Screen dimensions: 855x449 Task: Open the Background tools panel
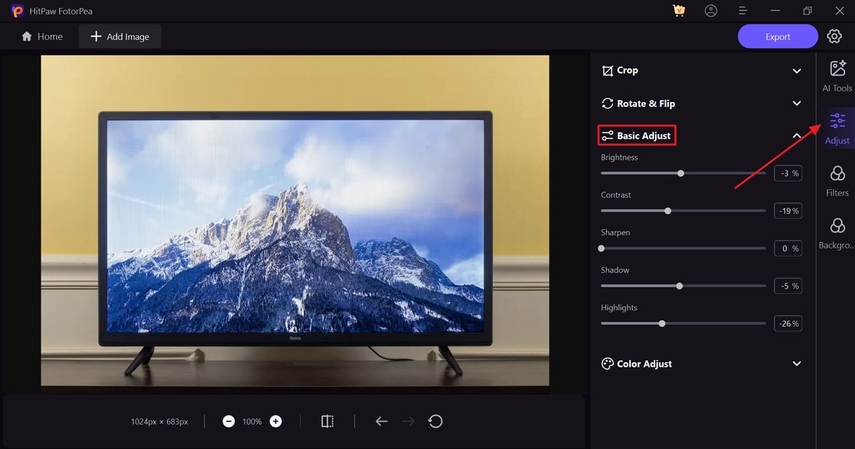click(x=837, y=233)
